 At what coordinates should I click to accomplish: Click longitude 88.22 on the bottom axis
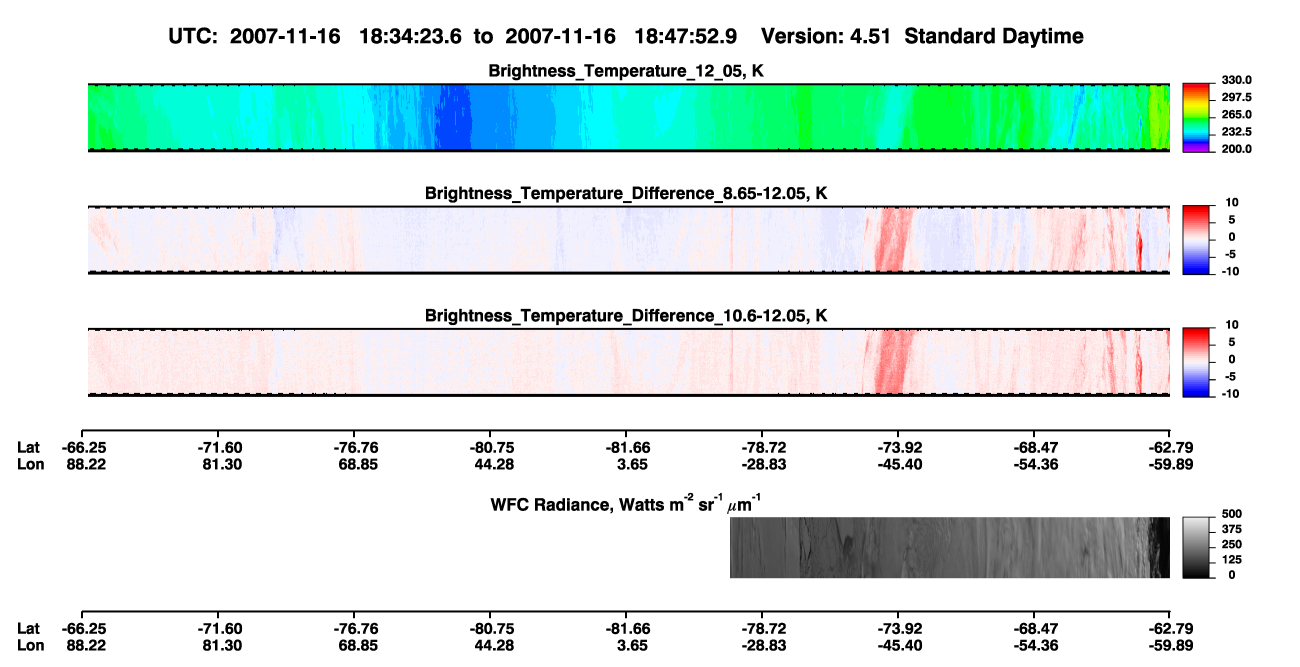coord(85,644)
